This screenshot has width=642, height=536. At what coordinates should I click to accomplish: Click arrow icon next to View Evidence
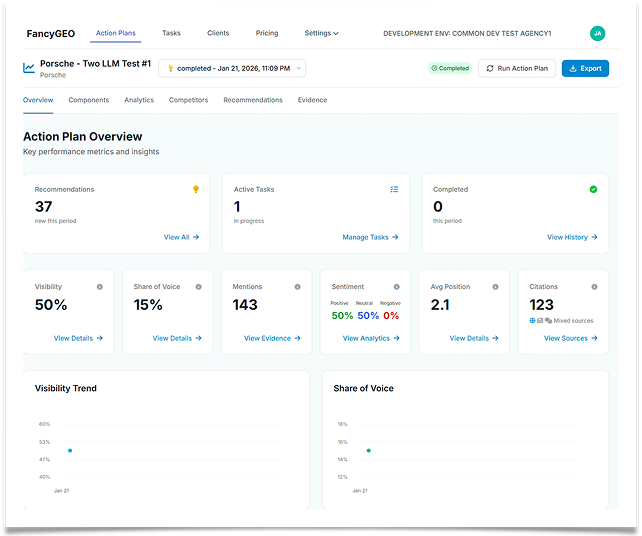(x=298, y=338)
